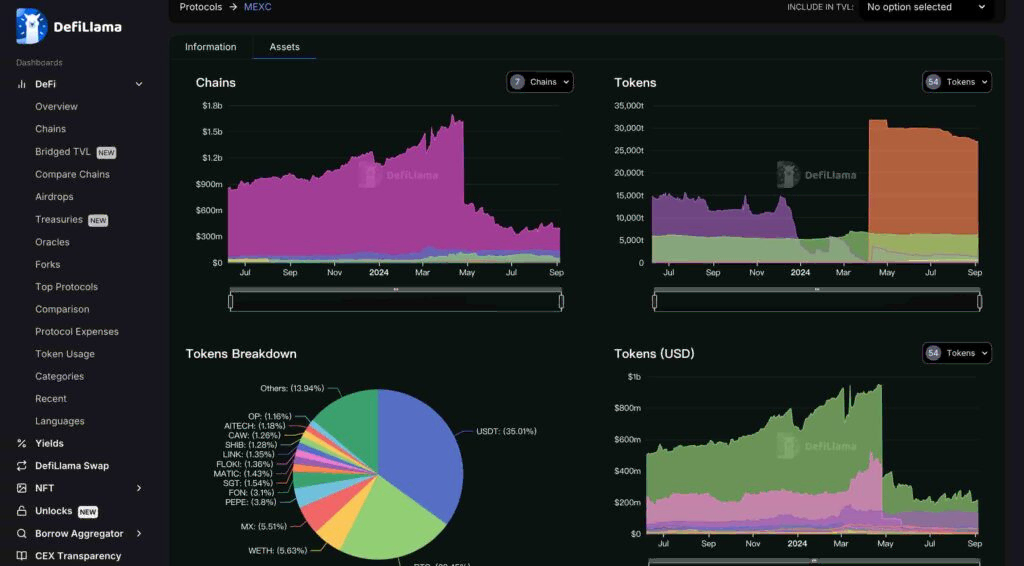Click the Chains chart left range handle
Image resolution: width=1024 pixels, height=566 pixels.
(x=231, y=302)
